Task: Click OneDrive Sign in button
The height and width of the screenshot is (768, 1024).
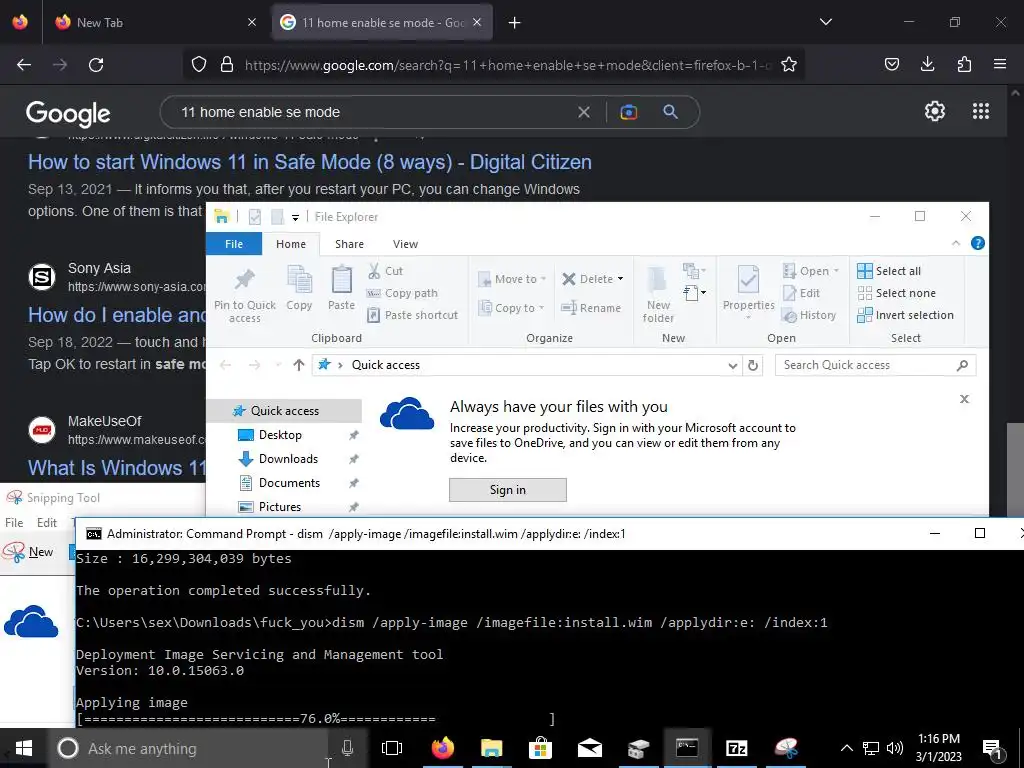Action: pyautogui.click(x=507, y=490)
